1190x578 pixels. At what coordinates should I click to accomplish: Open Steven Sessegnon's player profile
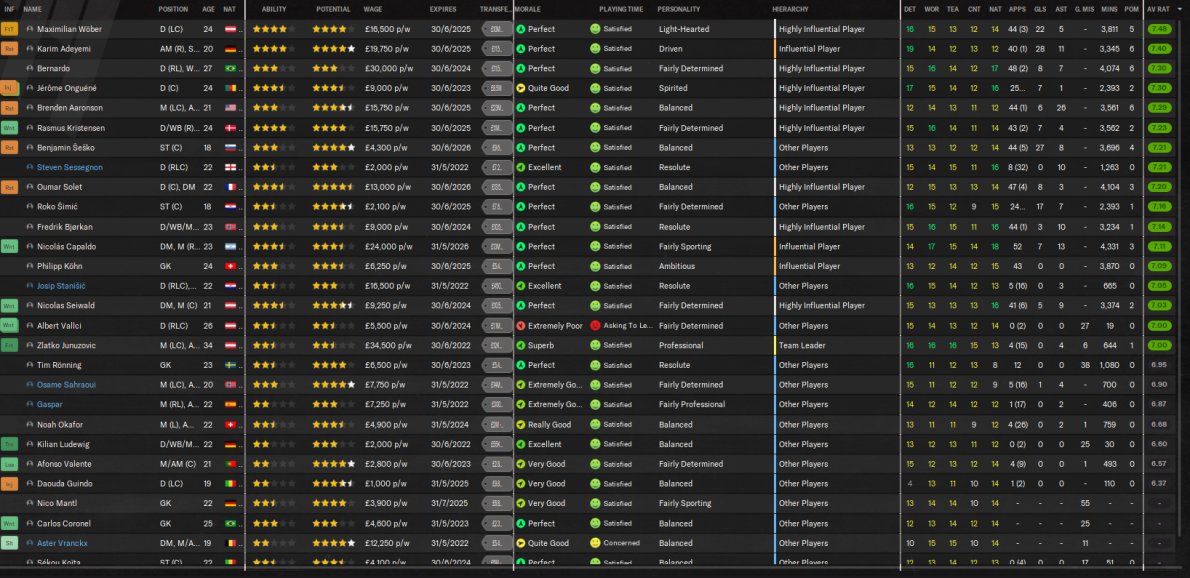70,167
